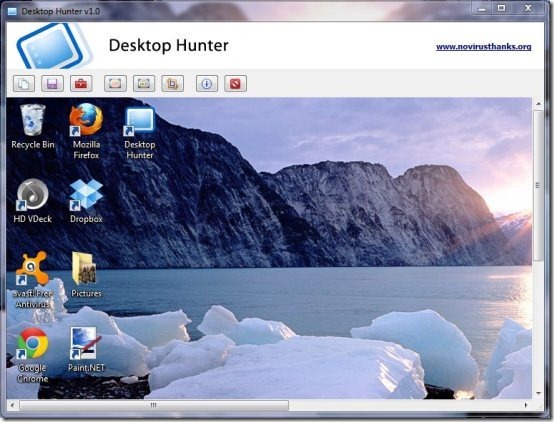Click the Google Chrome shortcut in preview
The height and width of the screenshot is (422, 554).
33,355
